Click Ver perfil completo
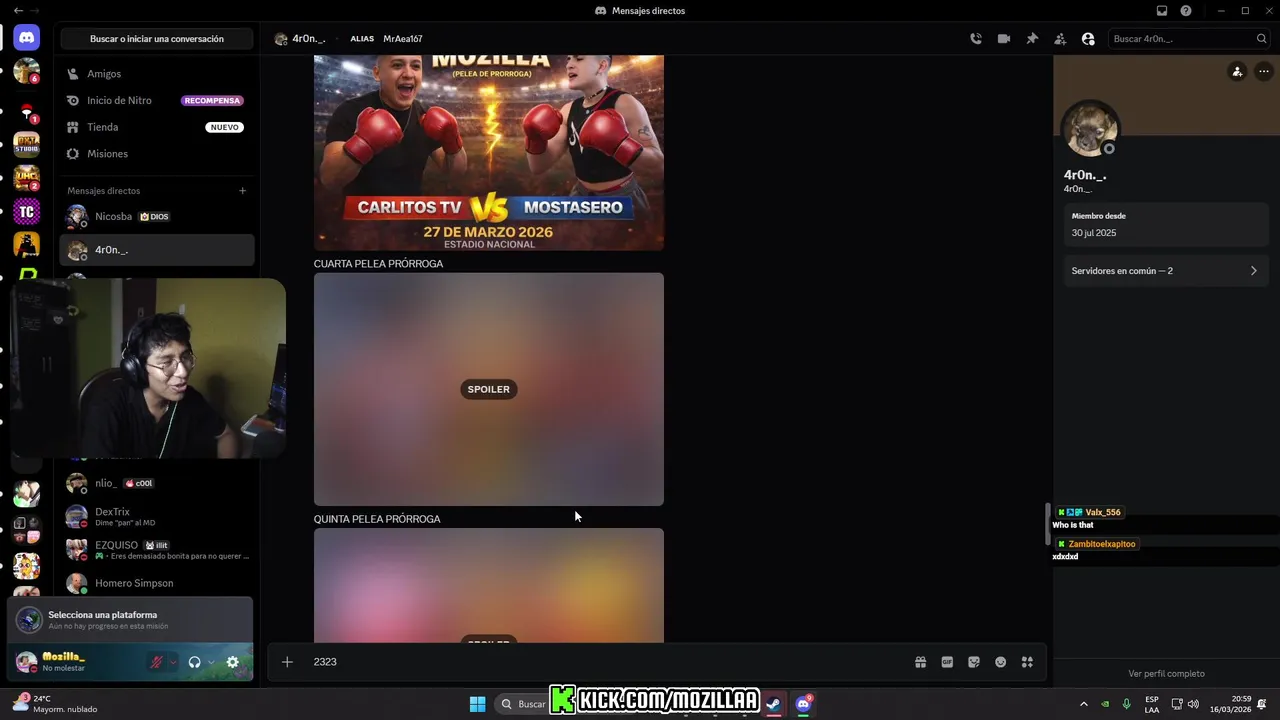This screenshot has width=1280, height=720. pyautogui.click(x=1166, y=674)
